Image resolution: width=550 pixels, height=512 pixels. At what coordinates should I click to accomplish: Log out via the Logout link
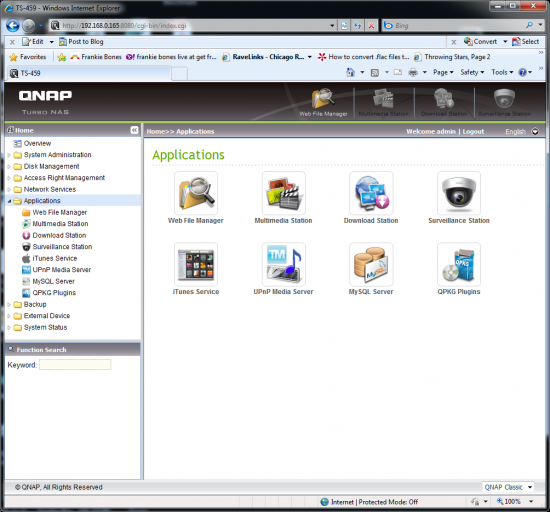473,132
